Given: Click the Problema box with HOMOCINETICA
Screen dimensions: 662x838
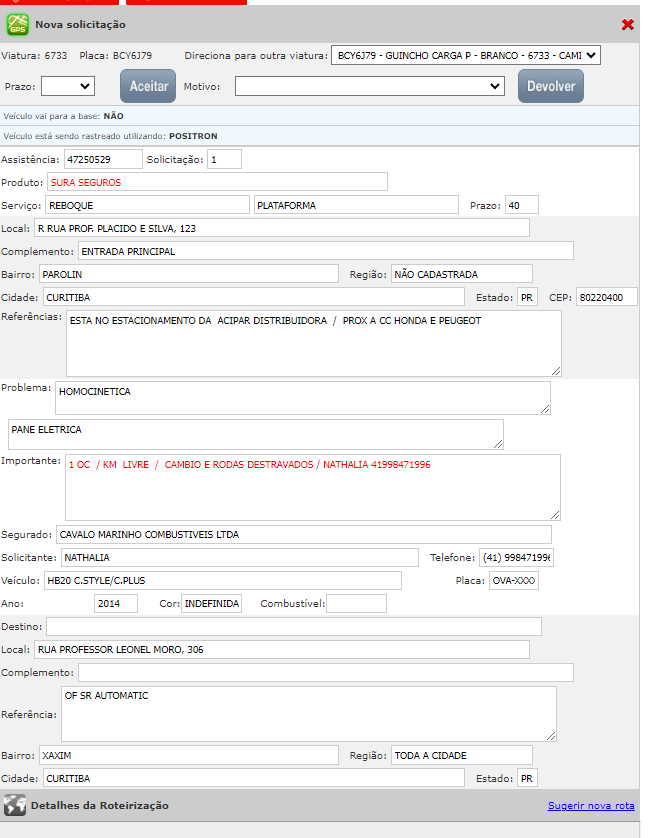Looking at the screenshot, I should pyautogui.click(x=302, y=397).
